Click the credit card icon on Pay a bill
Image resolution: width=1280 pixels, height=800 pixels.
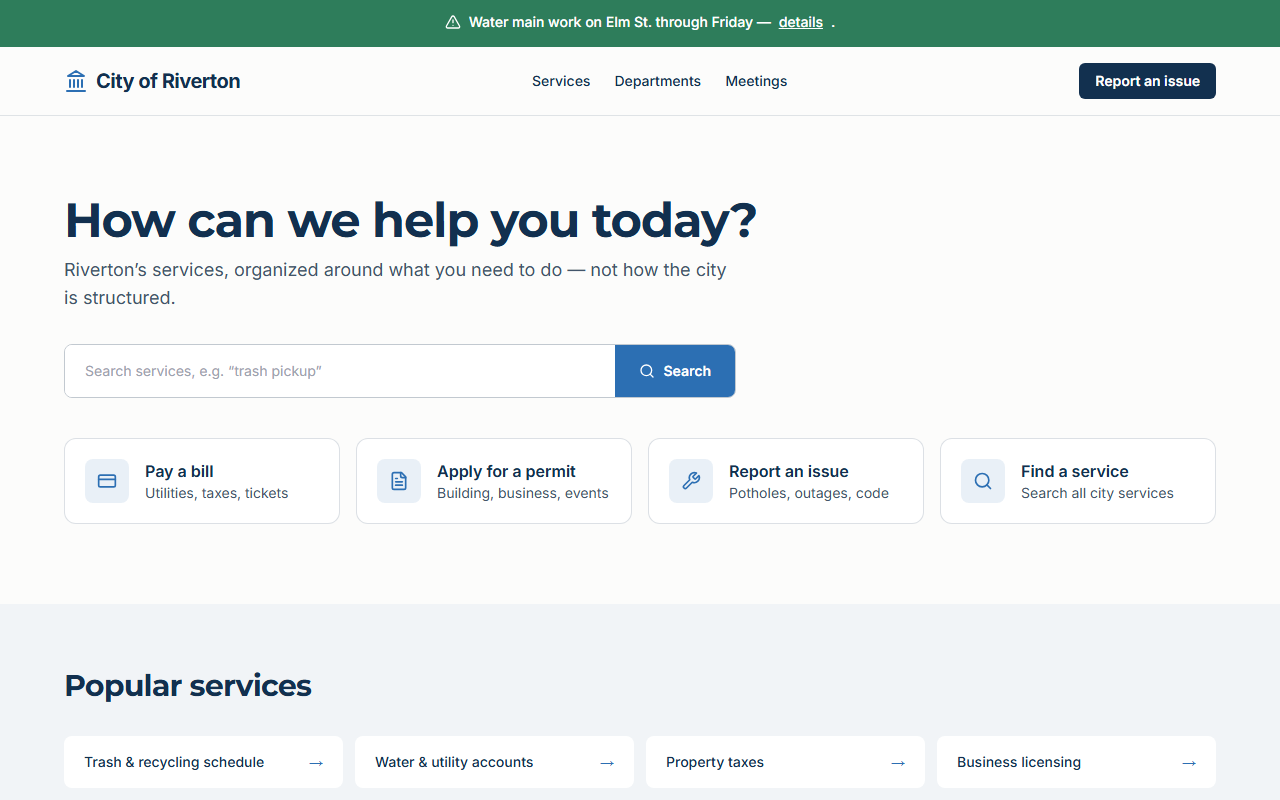pyautogui.click(x=107, y=481)
